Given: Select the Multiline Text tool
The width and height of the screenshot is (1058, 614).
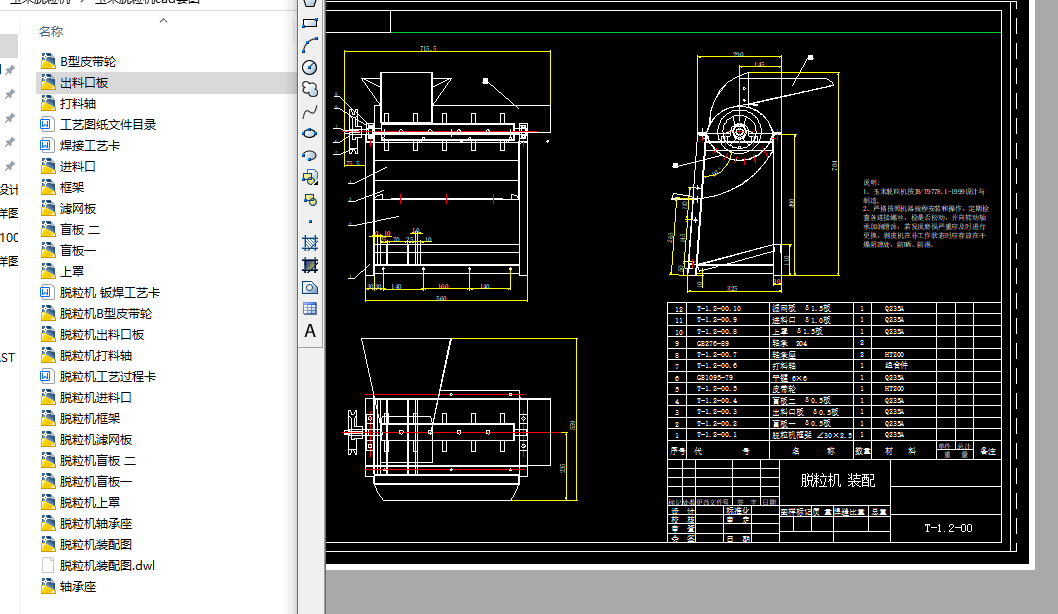Looking at the screenshot, I should coord(310,331).
